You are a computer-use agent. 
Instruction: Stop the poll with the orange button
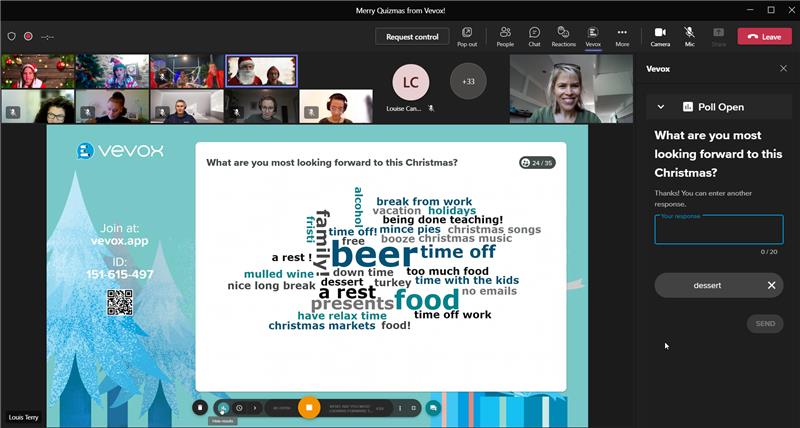pyautogui.click(x=309, y=408)
